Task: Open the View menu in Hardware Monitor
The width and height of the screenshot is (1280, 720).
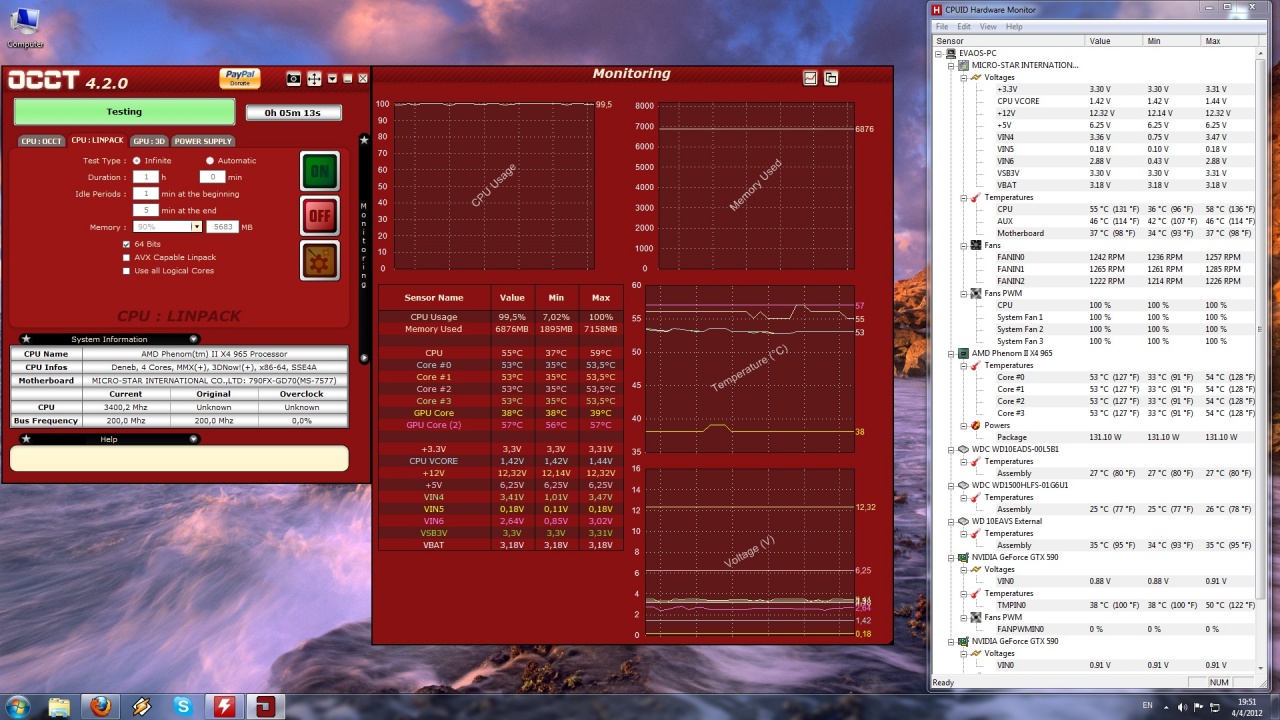Action: [x=988, y=27]
